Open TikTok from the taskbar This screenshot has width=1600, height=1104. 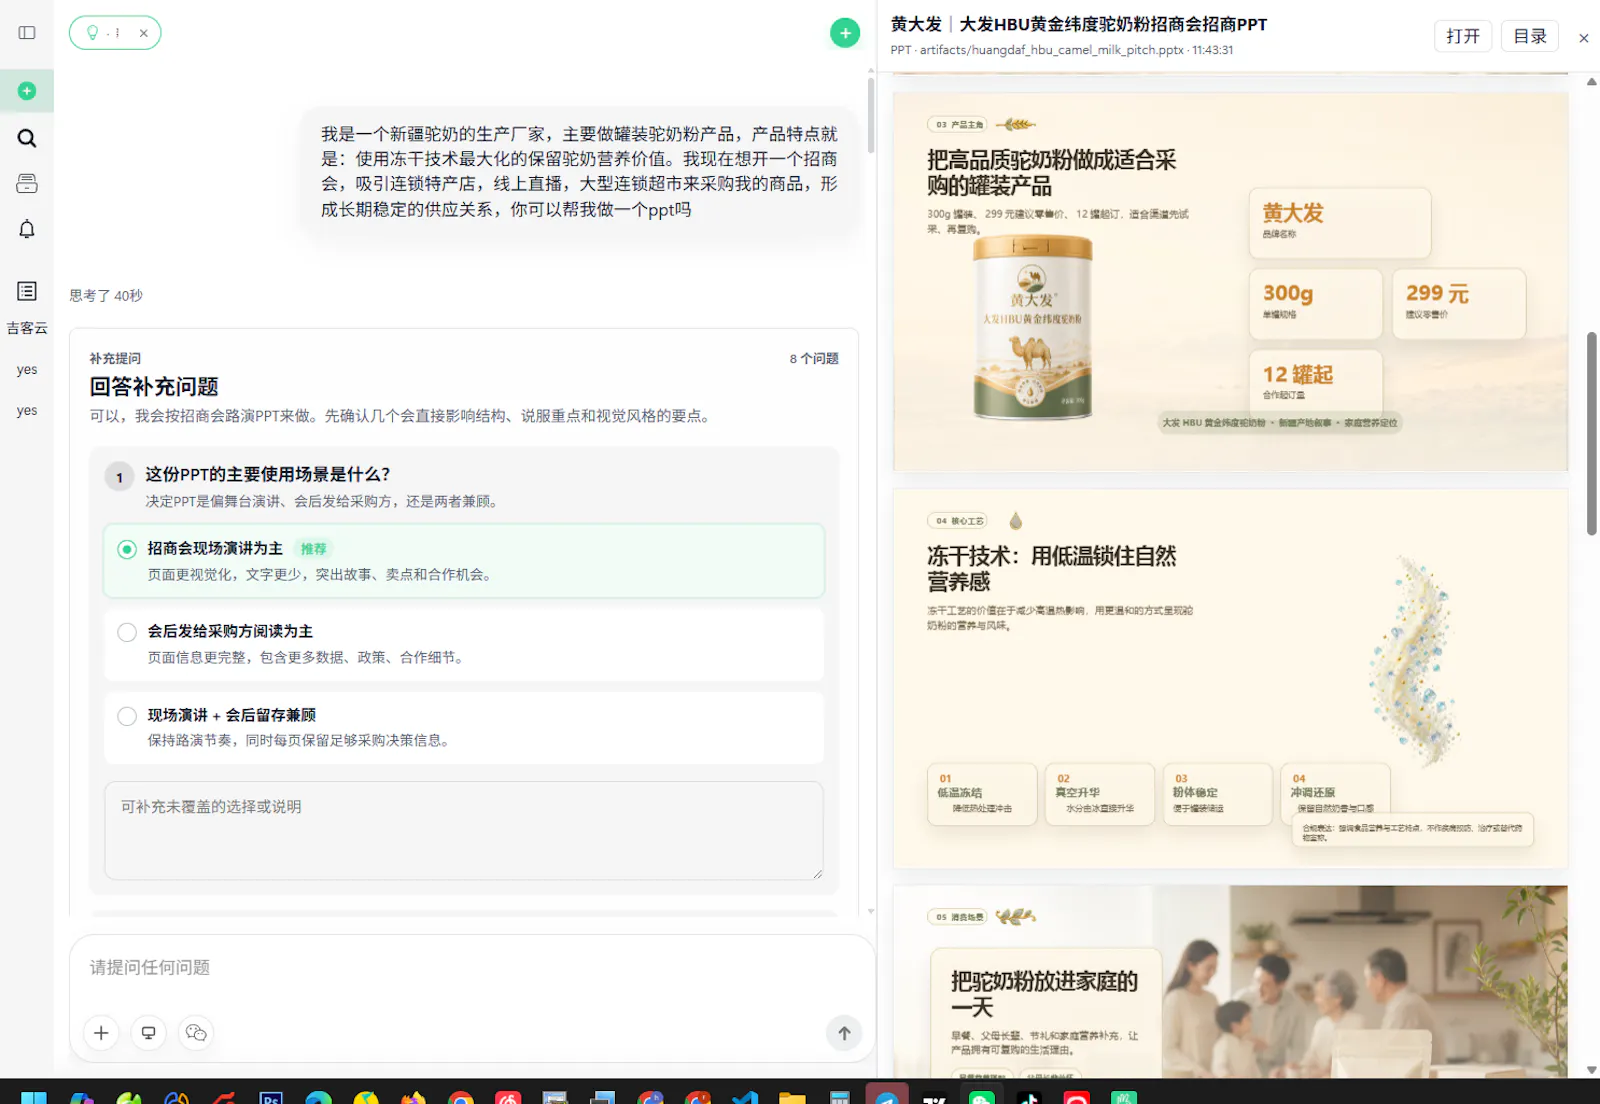[1029, 1097]
